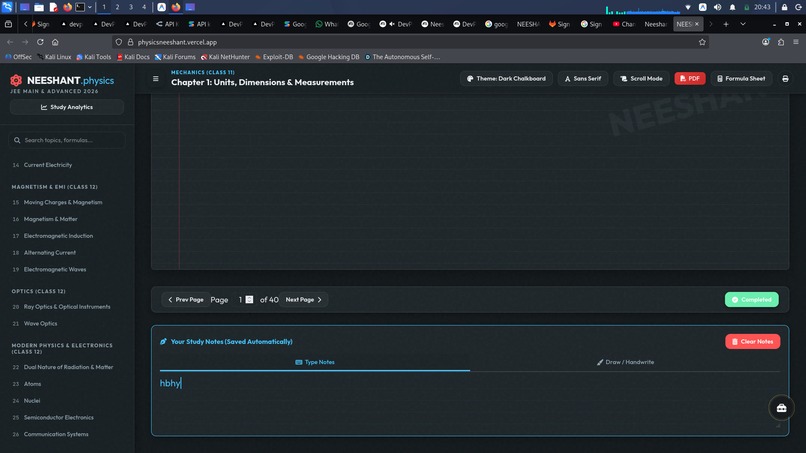Open a new browser tab

726,24
